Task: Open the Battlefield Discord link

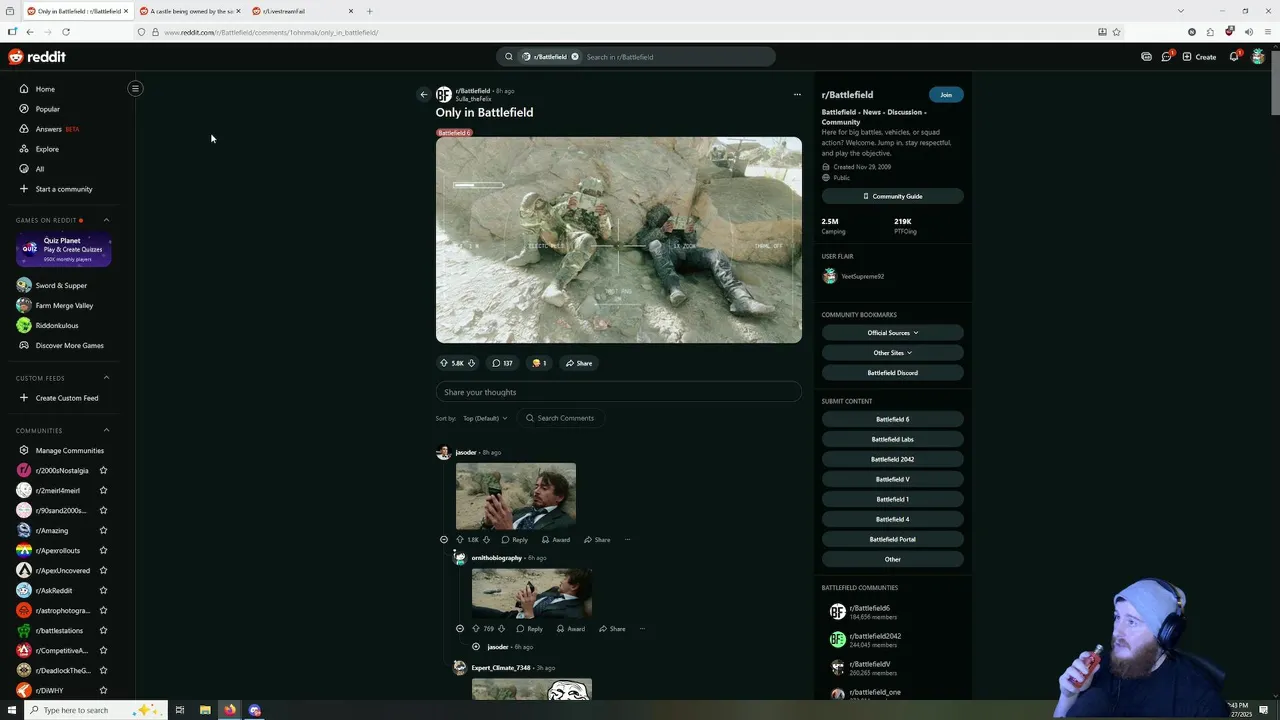Action: click(x=892, y=373)
